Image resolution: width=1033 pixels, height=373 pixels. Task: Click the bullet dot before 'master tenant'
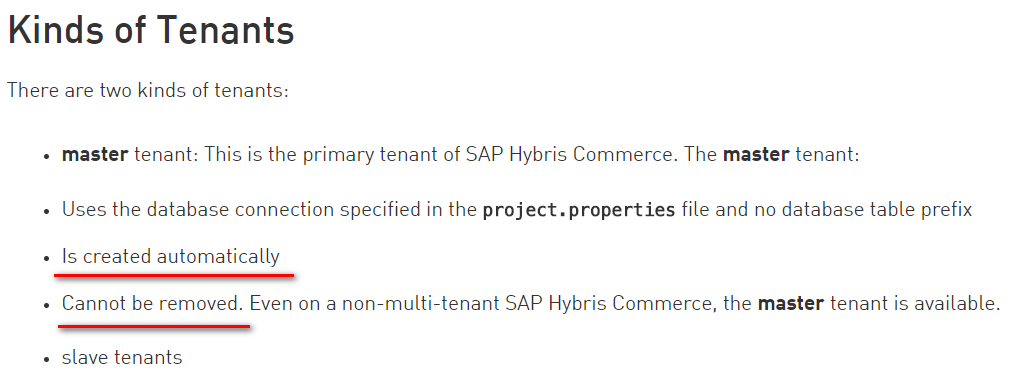point(46,157)
